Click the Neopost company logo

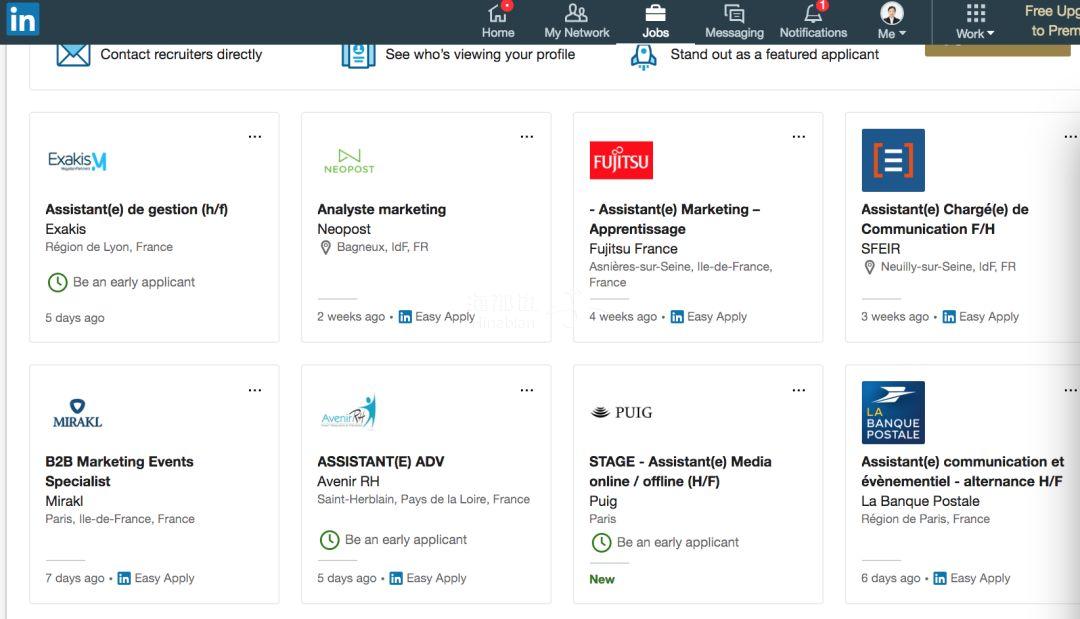(349, 161)
